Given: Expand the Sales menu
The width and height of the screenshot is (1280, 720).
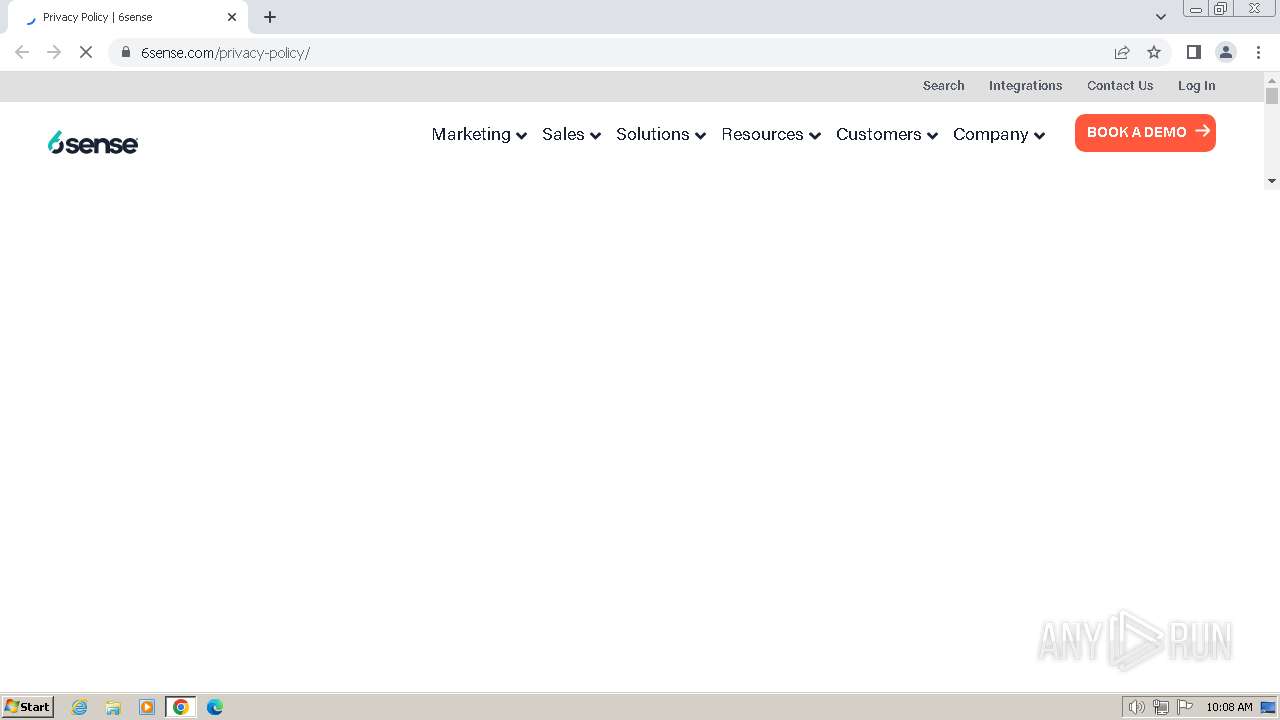Looking at the screenshot, I should (x=571, y=134).
